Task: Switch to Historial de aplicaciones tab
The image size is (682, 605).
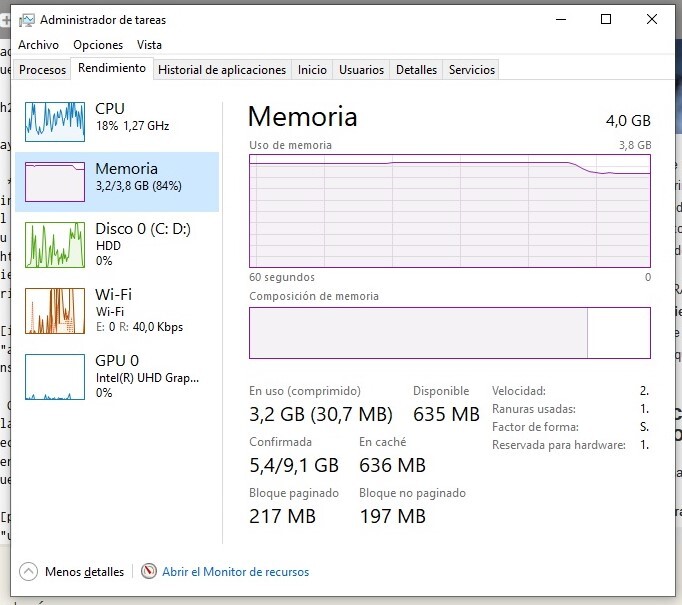Action: tap(222, 70)
